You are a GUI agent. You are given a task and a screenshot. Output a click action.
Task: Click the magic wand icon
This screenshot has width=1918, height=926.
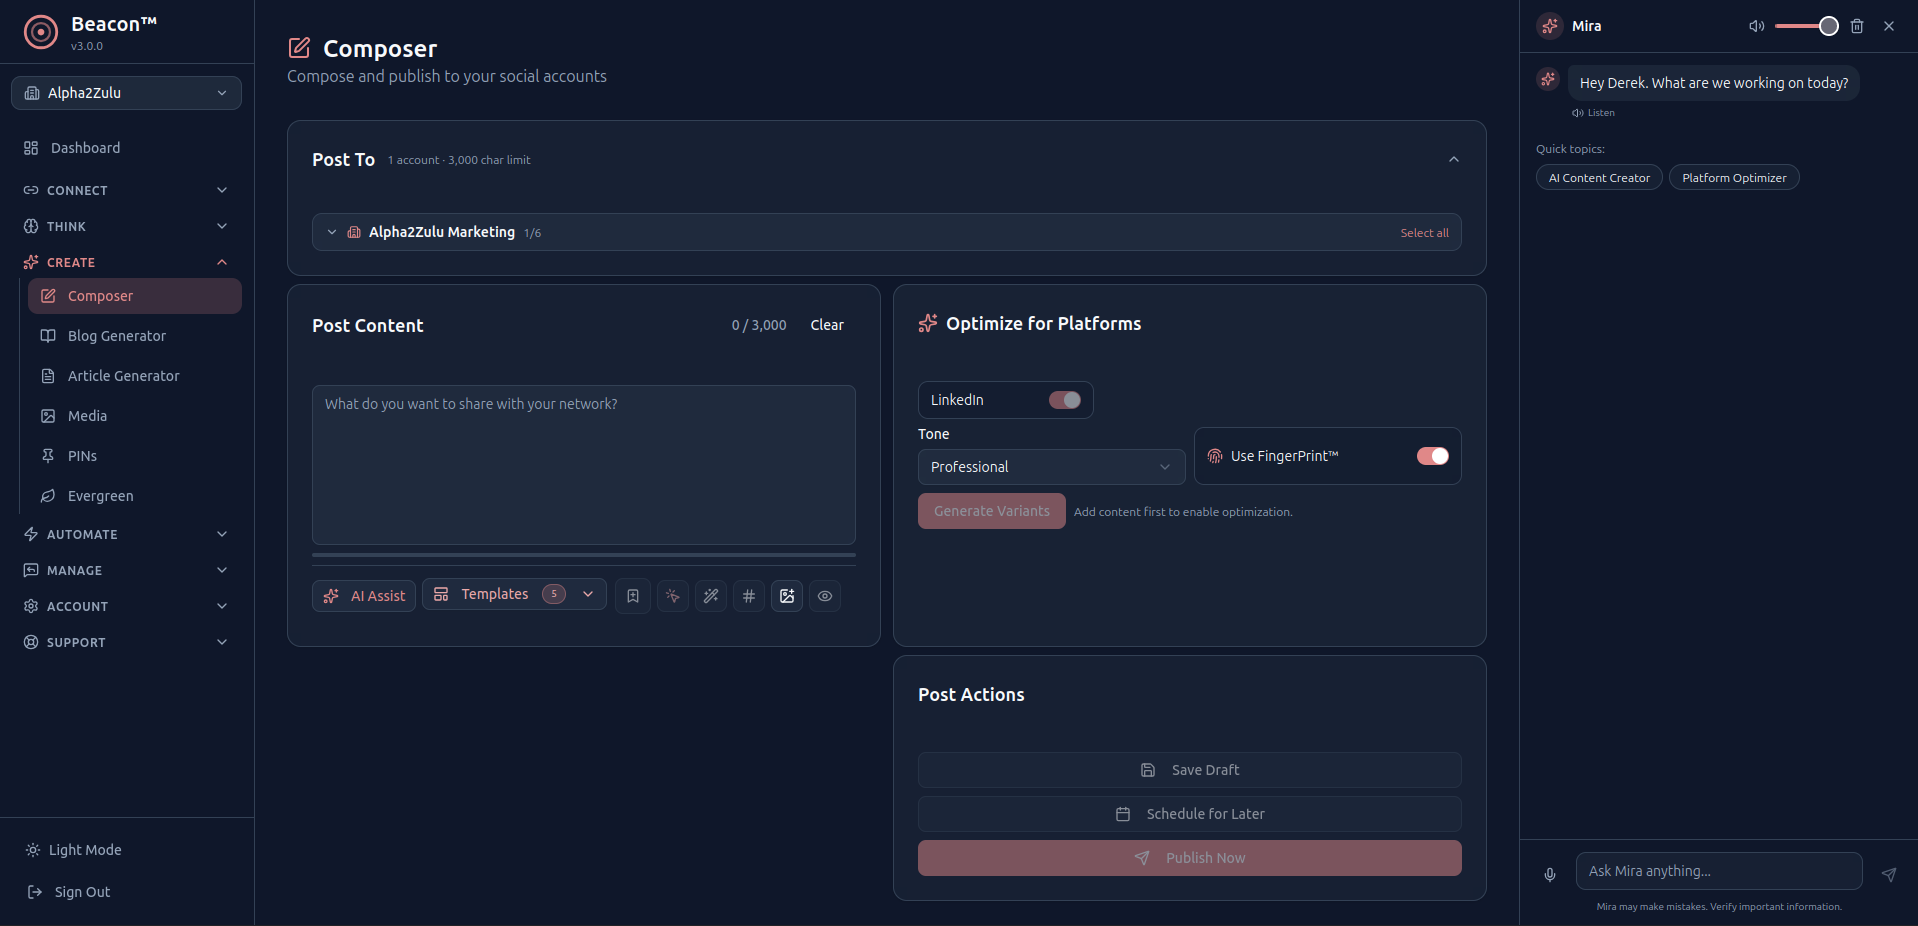(x=711, y=596)
